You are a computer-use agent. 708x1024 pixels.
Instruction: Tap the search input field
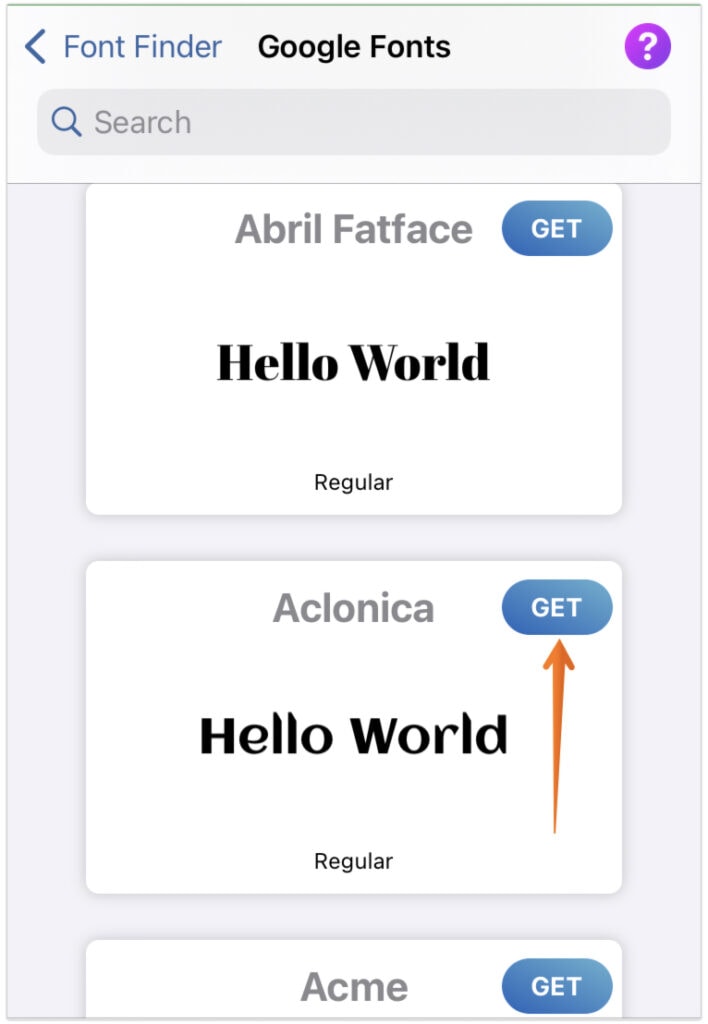click(354, 121)
